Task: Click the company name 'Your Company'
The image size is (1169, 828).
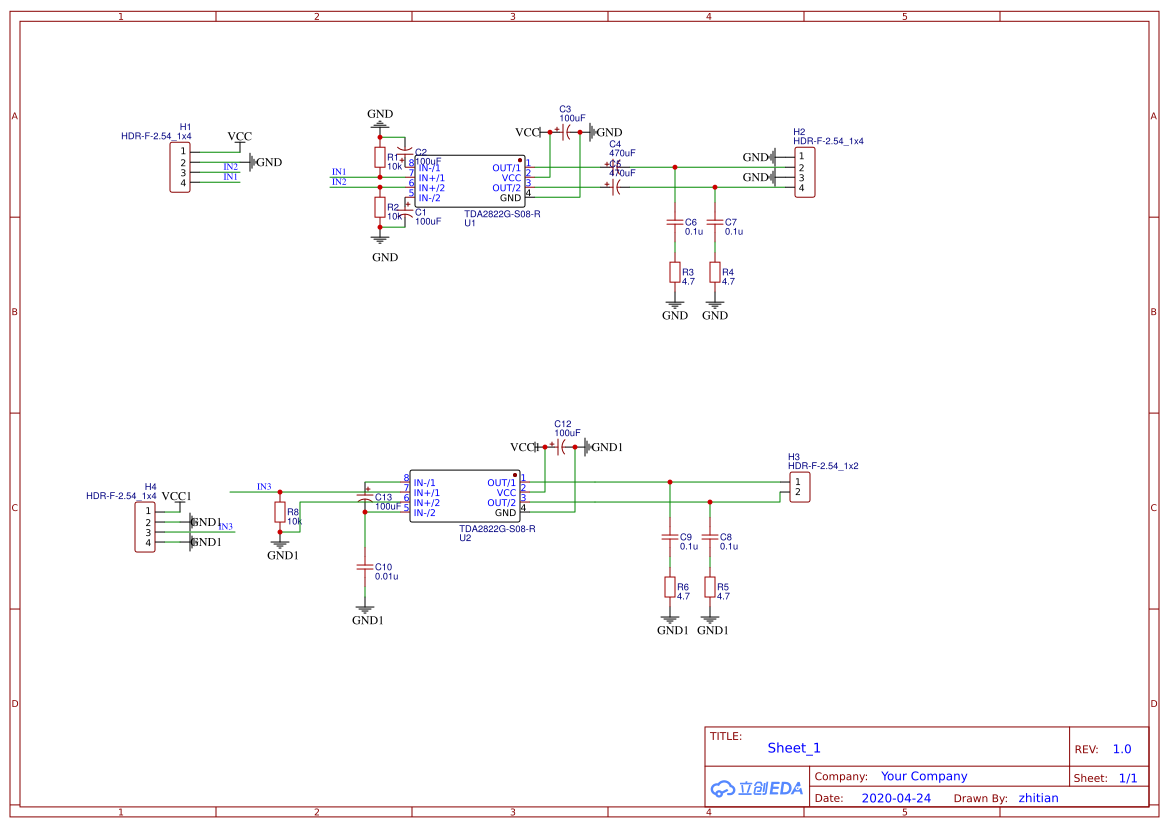Action: [924, 776]
